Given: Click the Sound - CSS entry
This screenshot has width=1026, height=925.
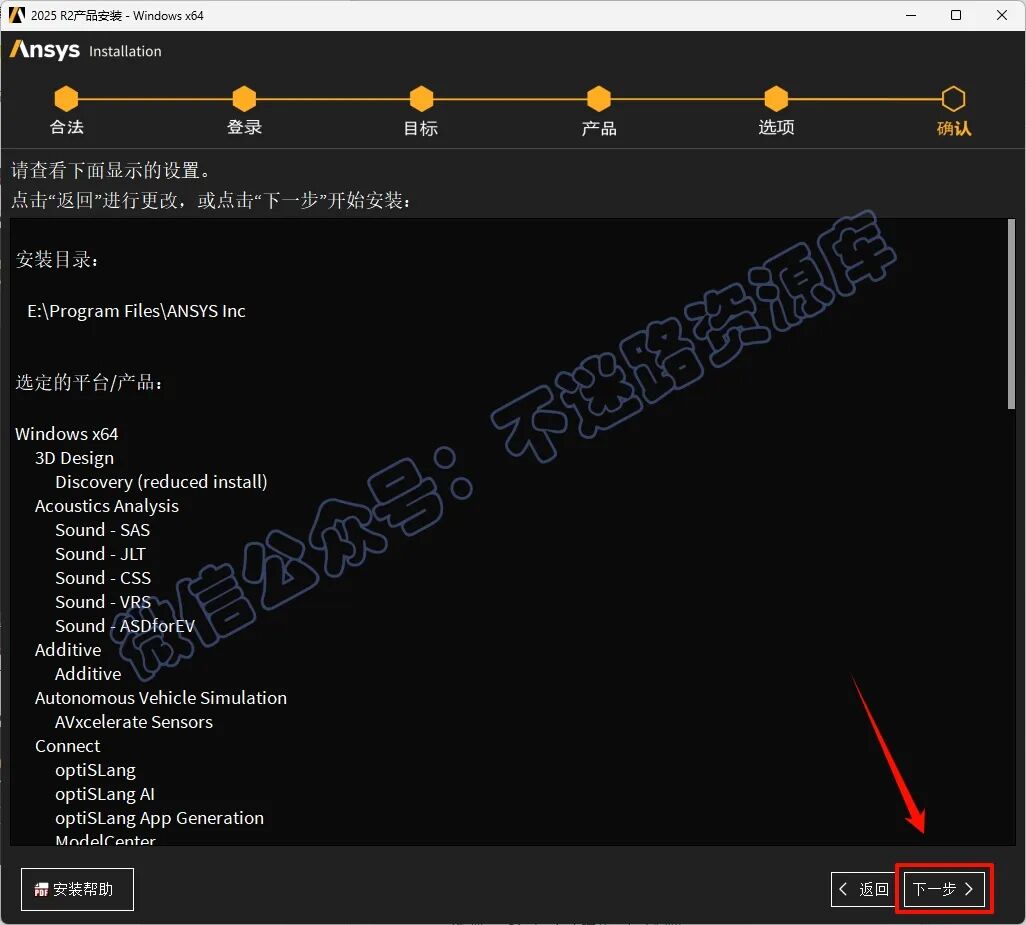Looking at the screenshot, I should click(103, 578).
